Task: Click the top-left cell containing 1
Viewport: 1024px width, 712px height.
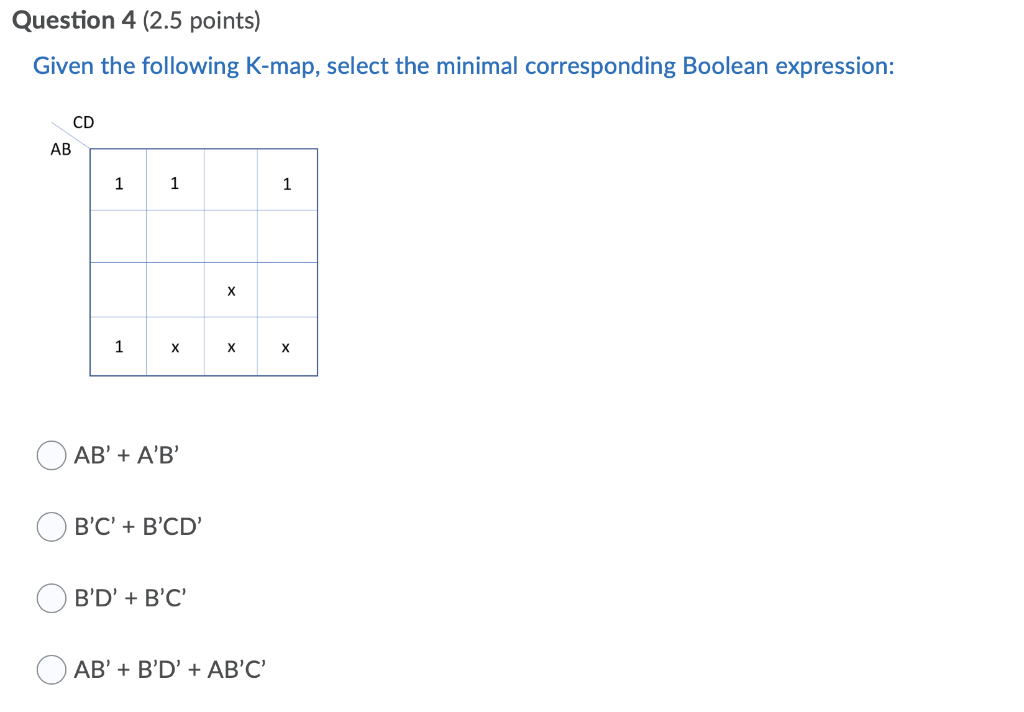Action: pos(119,183)
